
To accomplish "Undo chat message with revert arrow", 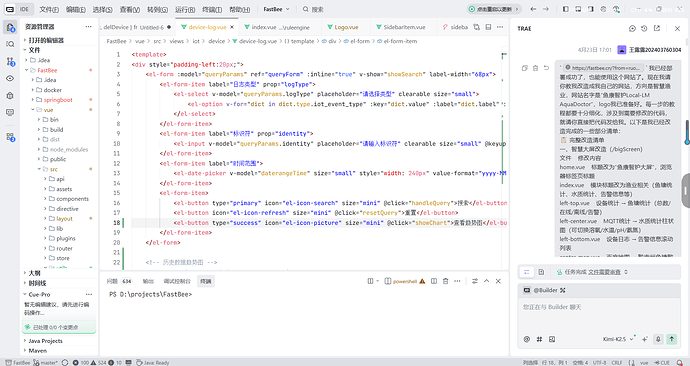I will click(x=546, y=68).
